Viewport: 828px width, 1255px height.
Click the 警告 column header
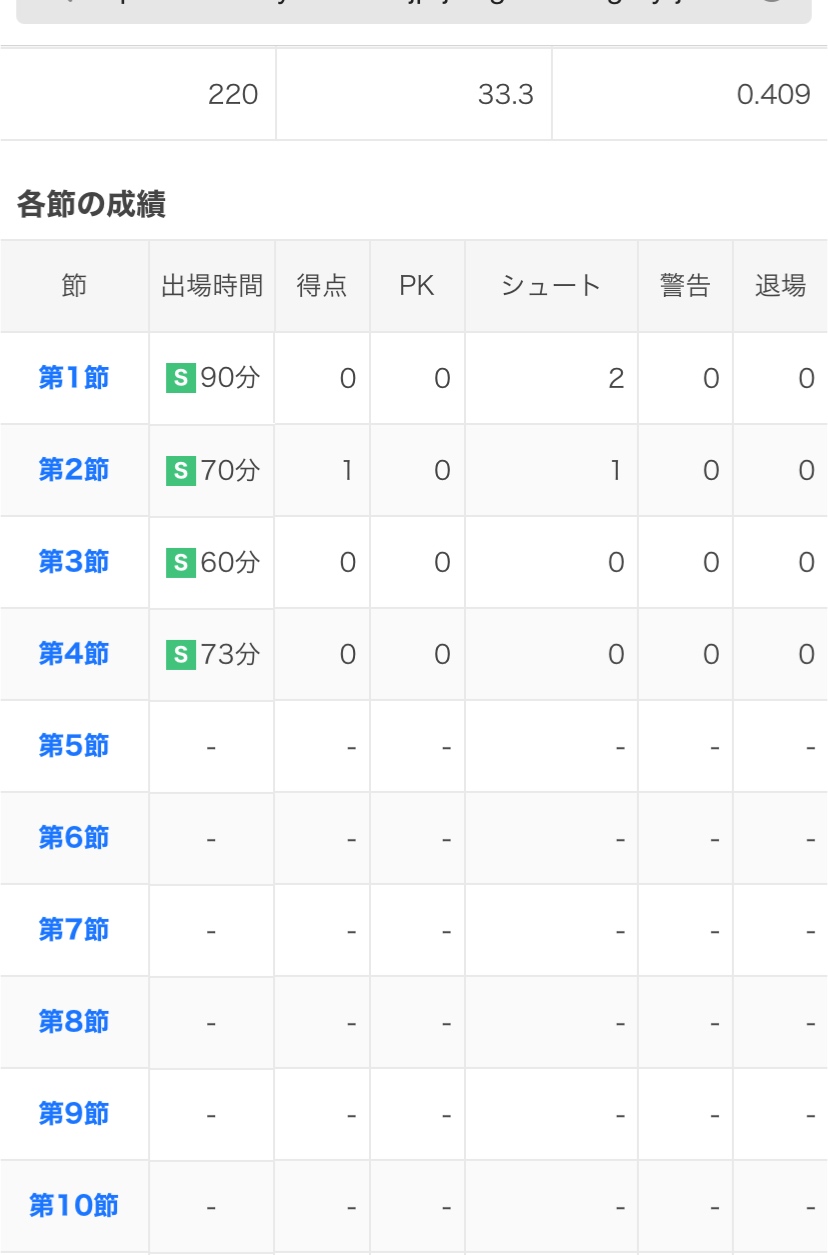(685, 286)
